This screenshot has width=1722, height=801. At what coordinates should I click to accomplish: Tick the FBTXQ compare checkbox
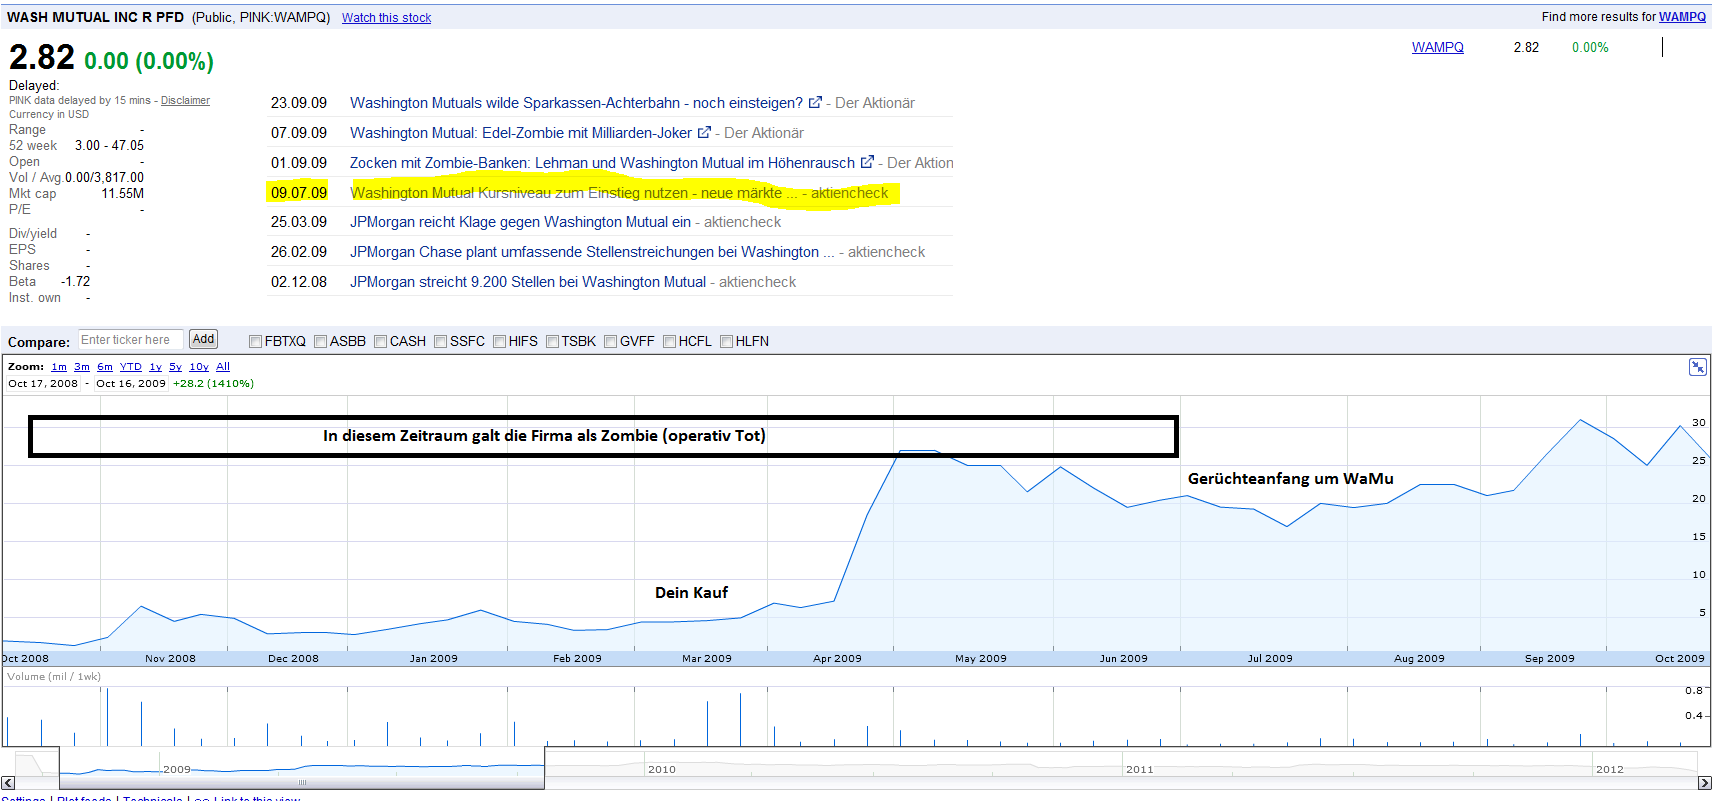pos(255,341)
